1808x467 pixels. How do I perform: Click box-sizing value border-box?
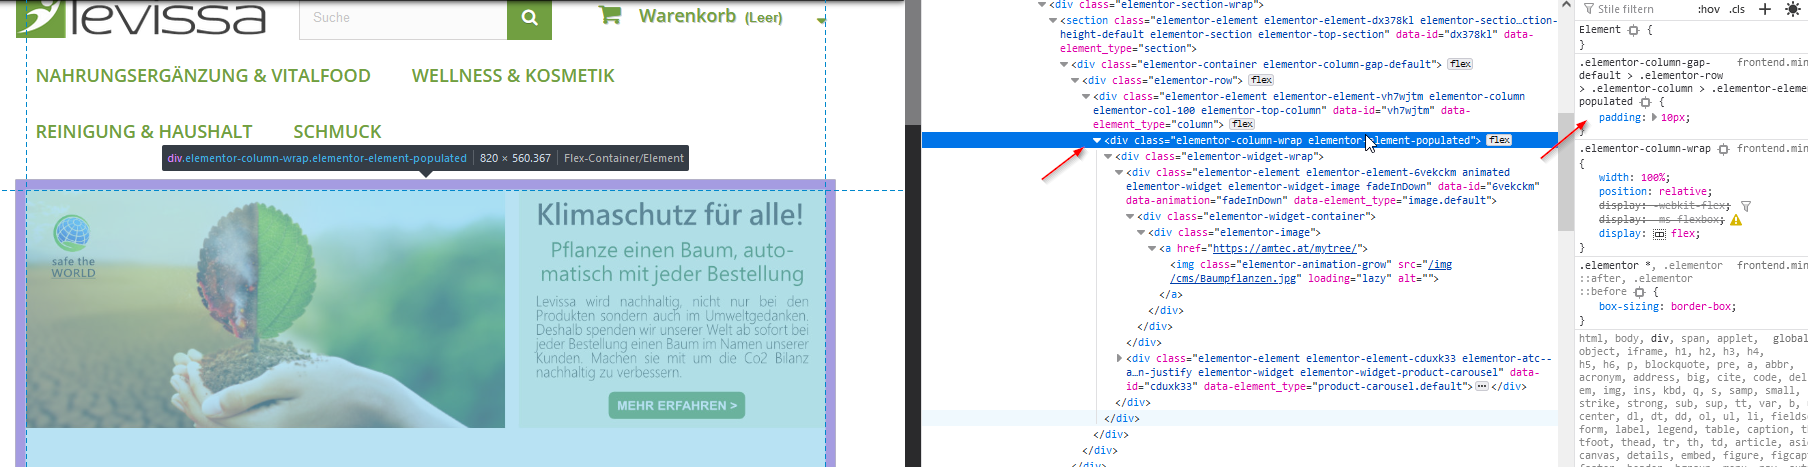point(1703,307)
